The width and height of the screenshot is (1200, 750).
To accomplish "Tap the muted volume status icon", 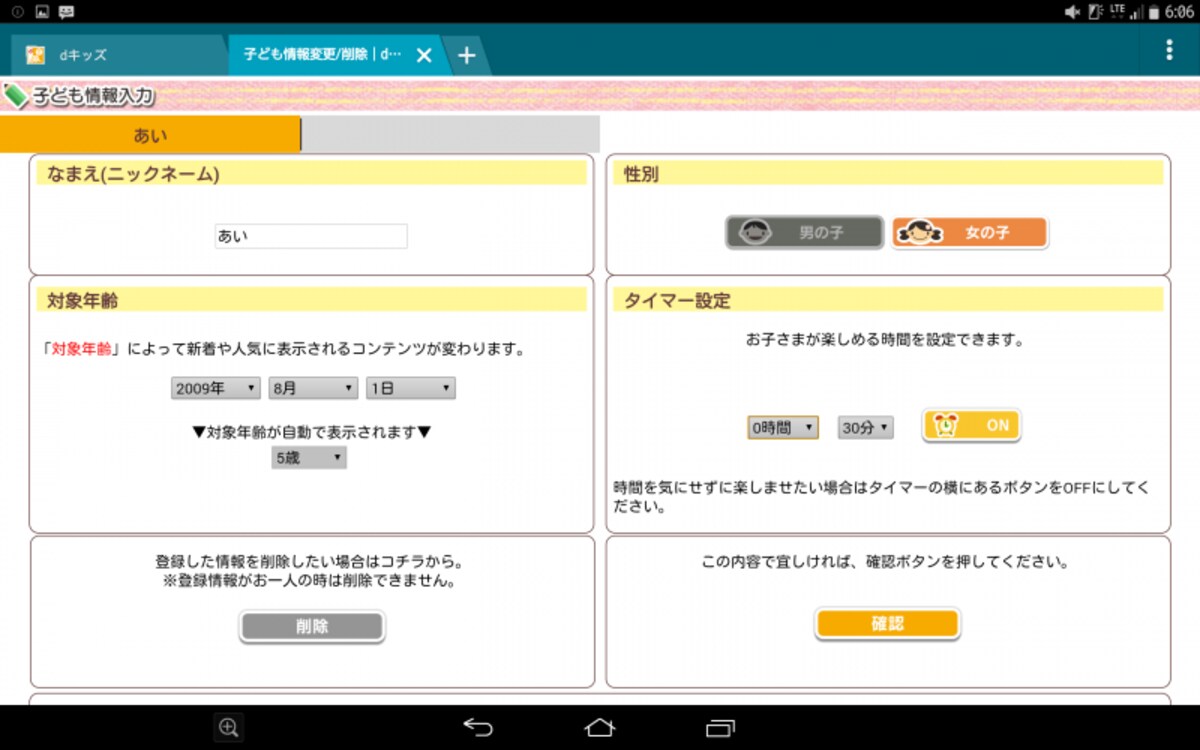I will [x=1073, y=11].
